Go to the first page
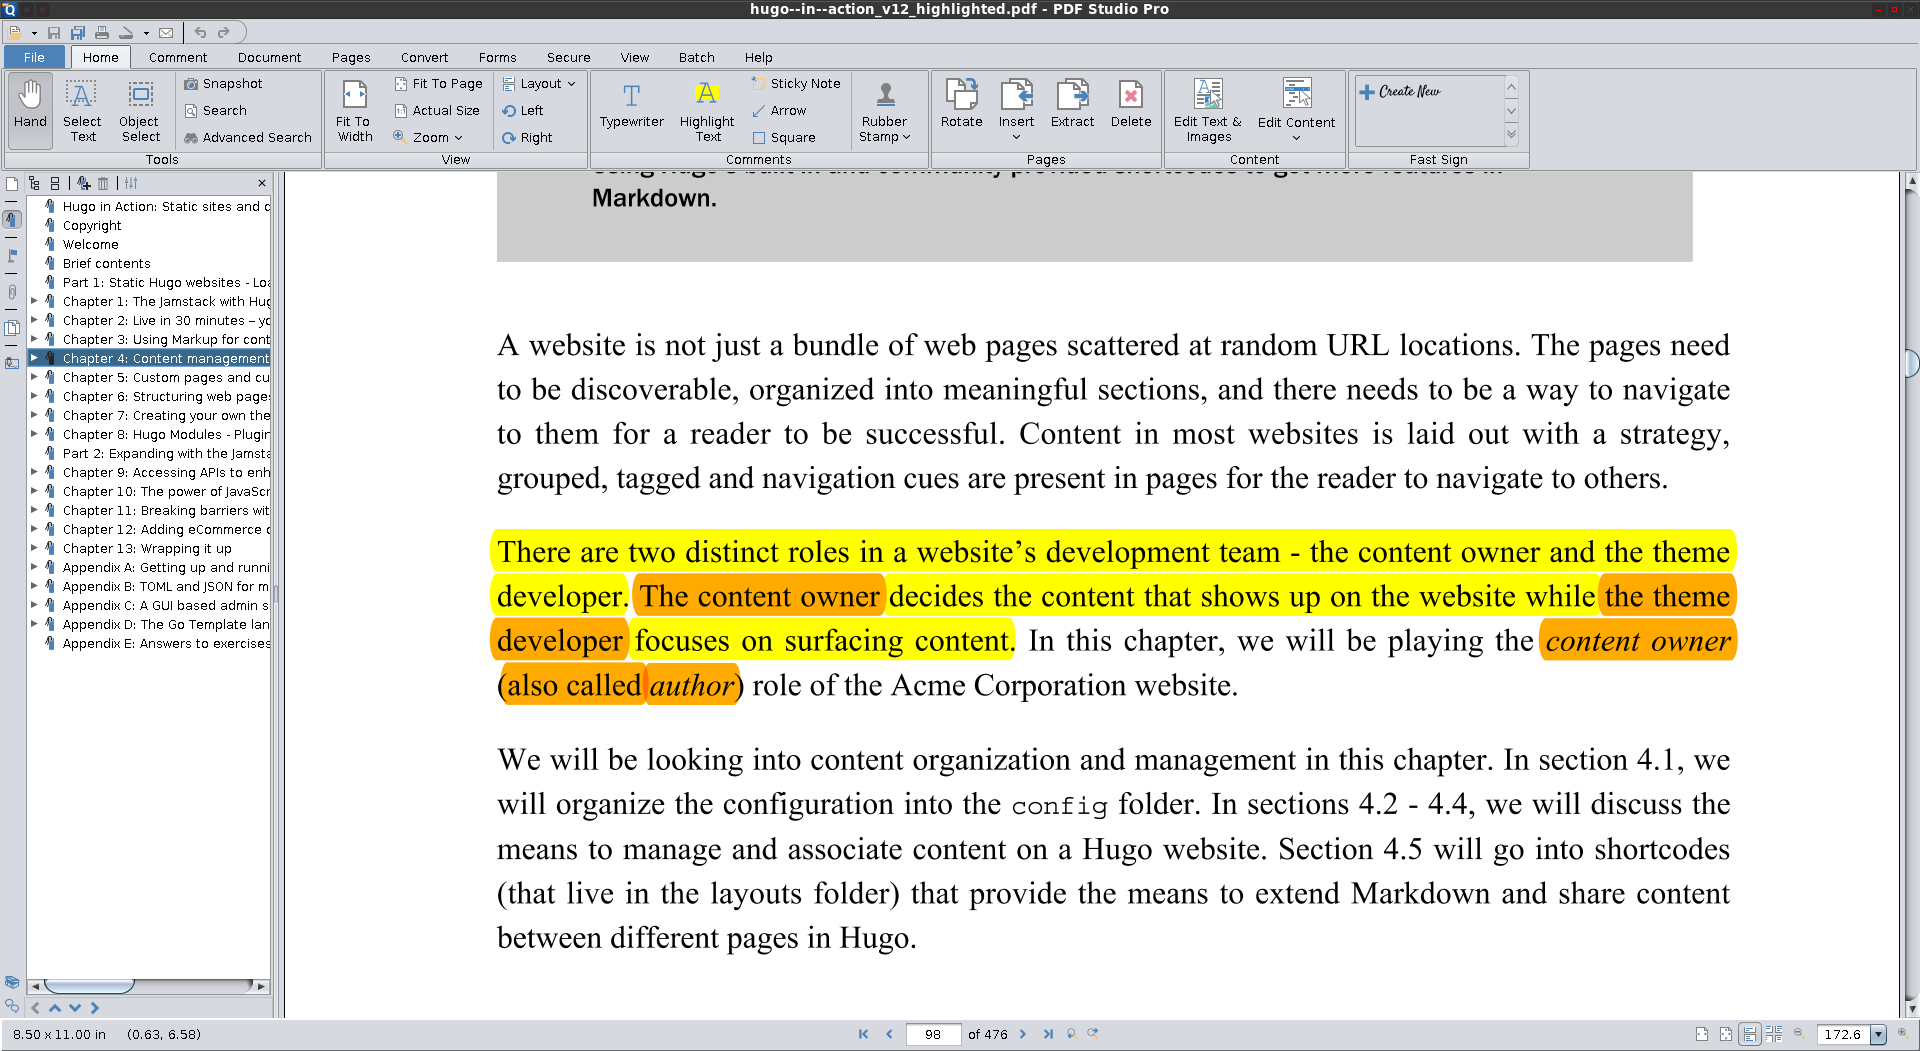Image resolution: width=1920 pixels, height=1051 pixels. coord(863,1034)
